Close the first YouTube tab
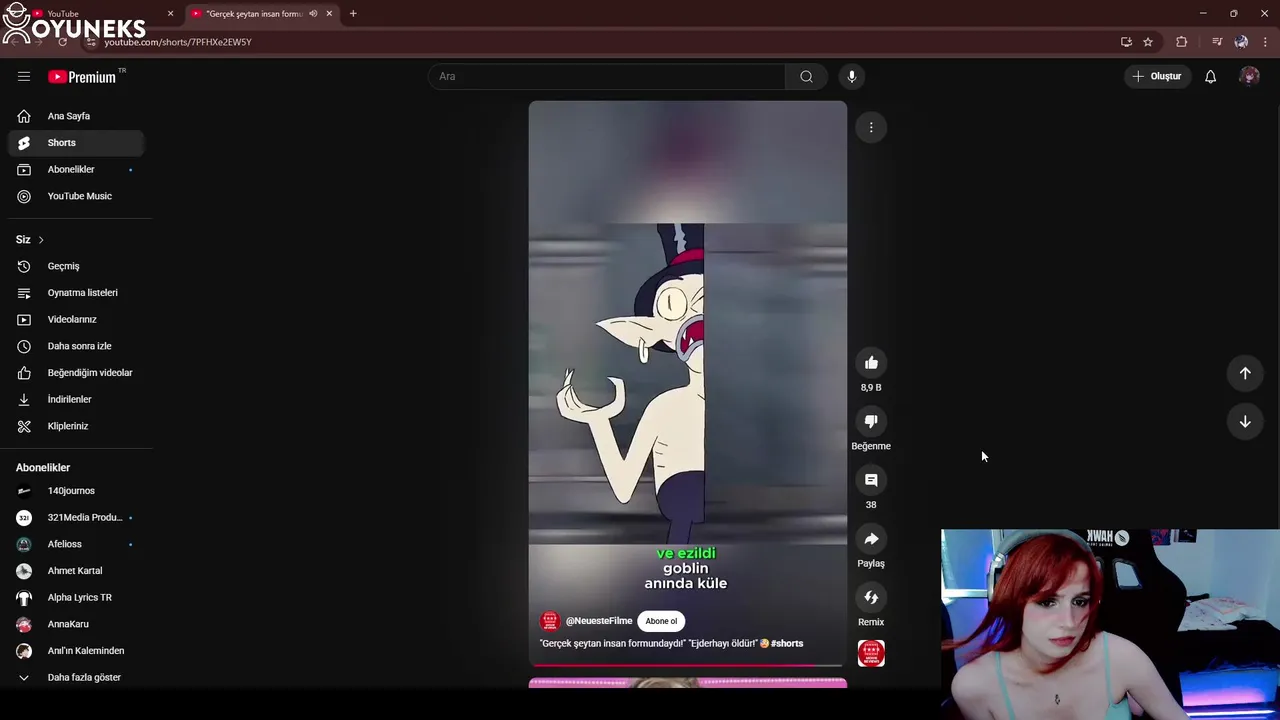Viewport: 1280px width, 720px height. coord(170,14)
